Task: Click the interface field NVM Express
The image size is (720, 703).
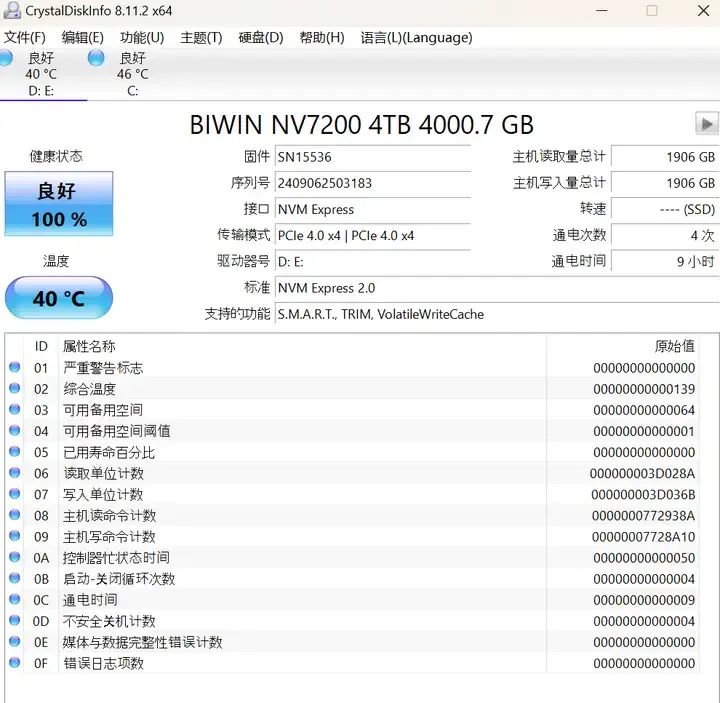Action: (x=373, y=209)
